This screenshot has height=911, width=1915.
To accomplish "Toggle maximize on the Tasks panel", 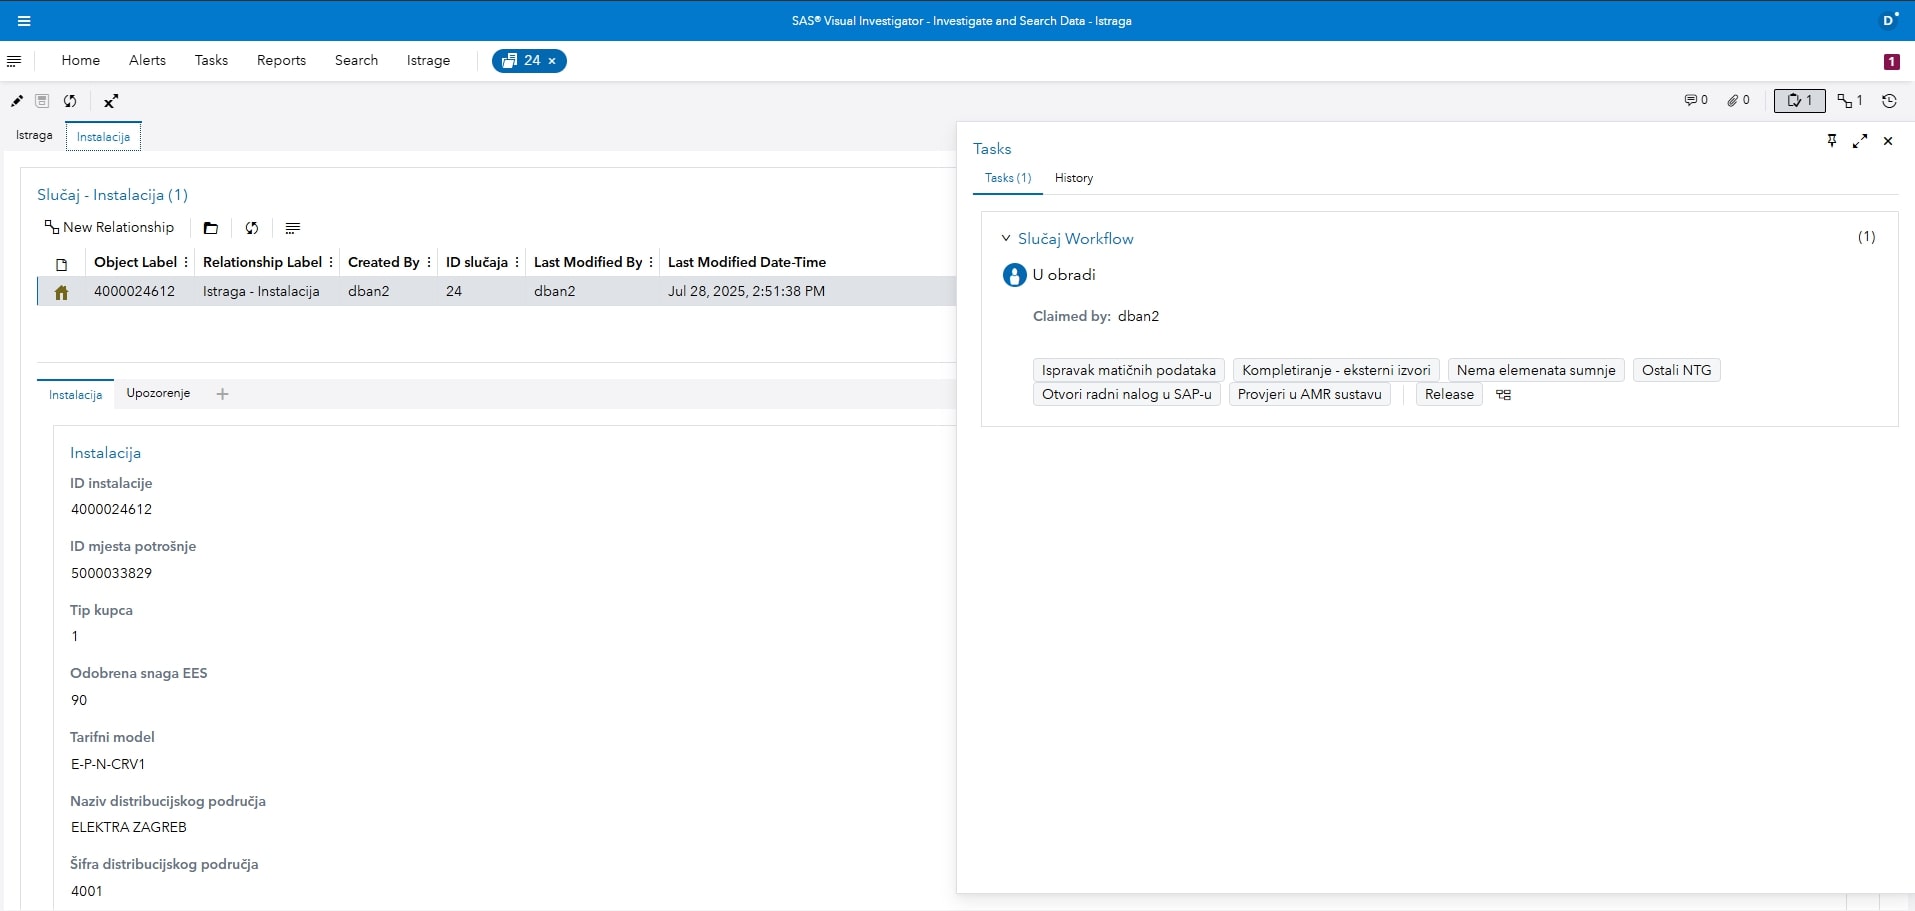I will click(1860, 141).
